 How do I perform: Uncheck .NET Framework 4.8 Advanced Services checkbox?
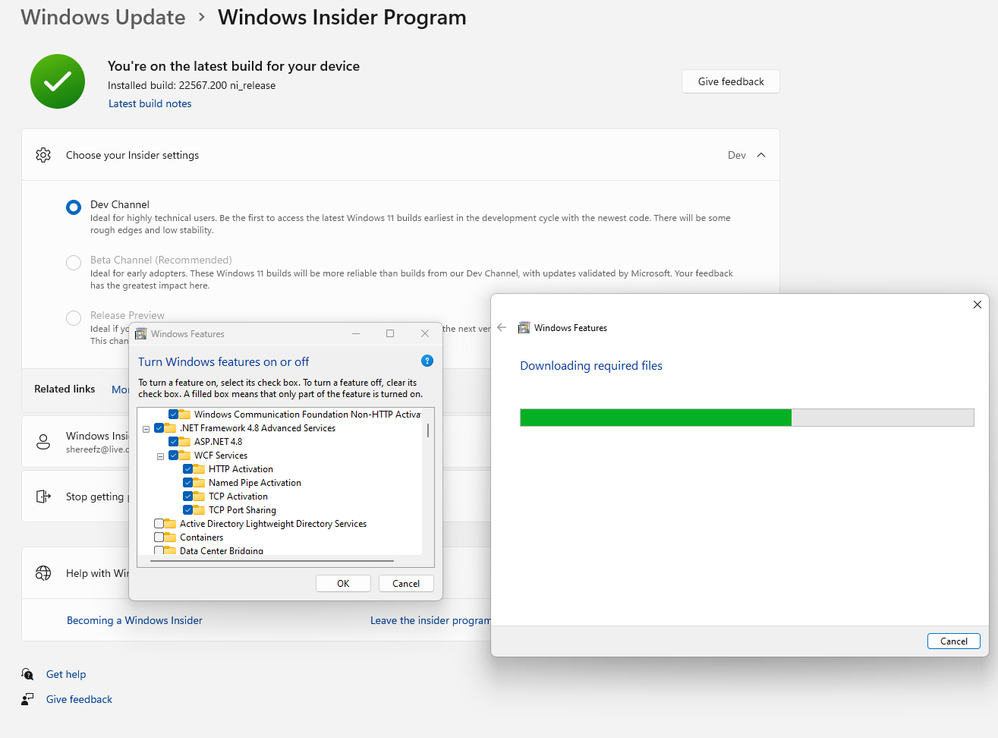tap(159, 428)
